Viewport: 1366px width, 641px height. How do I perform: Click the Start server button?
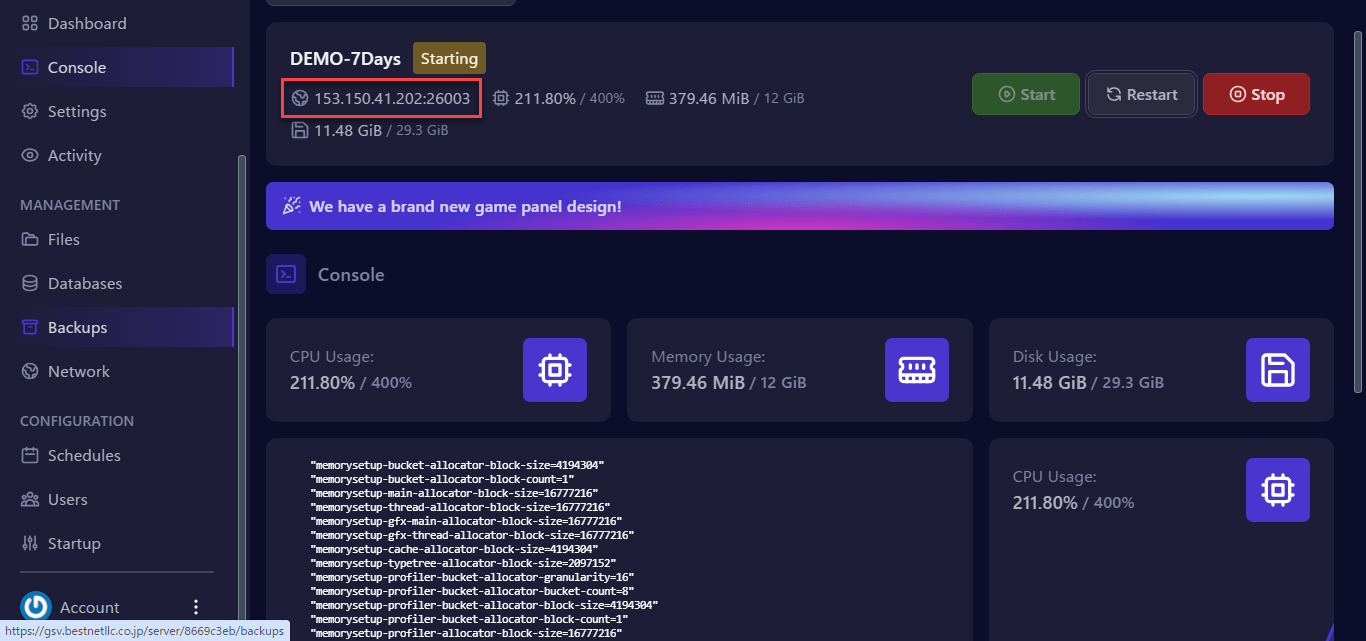point(1026,94)
